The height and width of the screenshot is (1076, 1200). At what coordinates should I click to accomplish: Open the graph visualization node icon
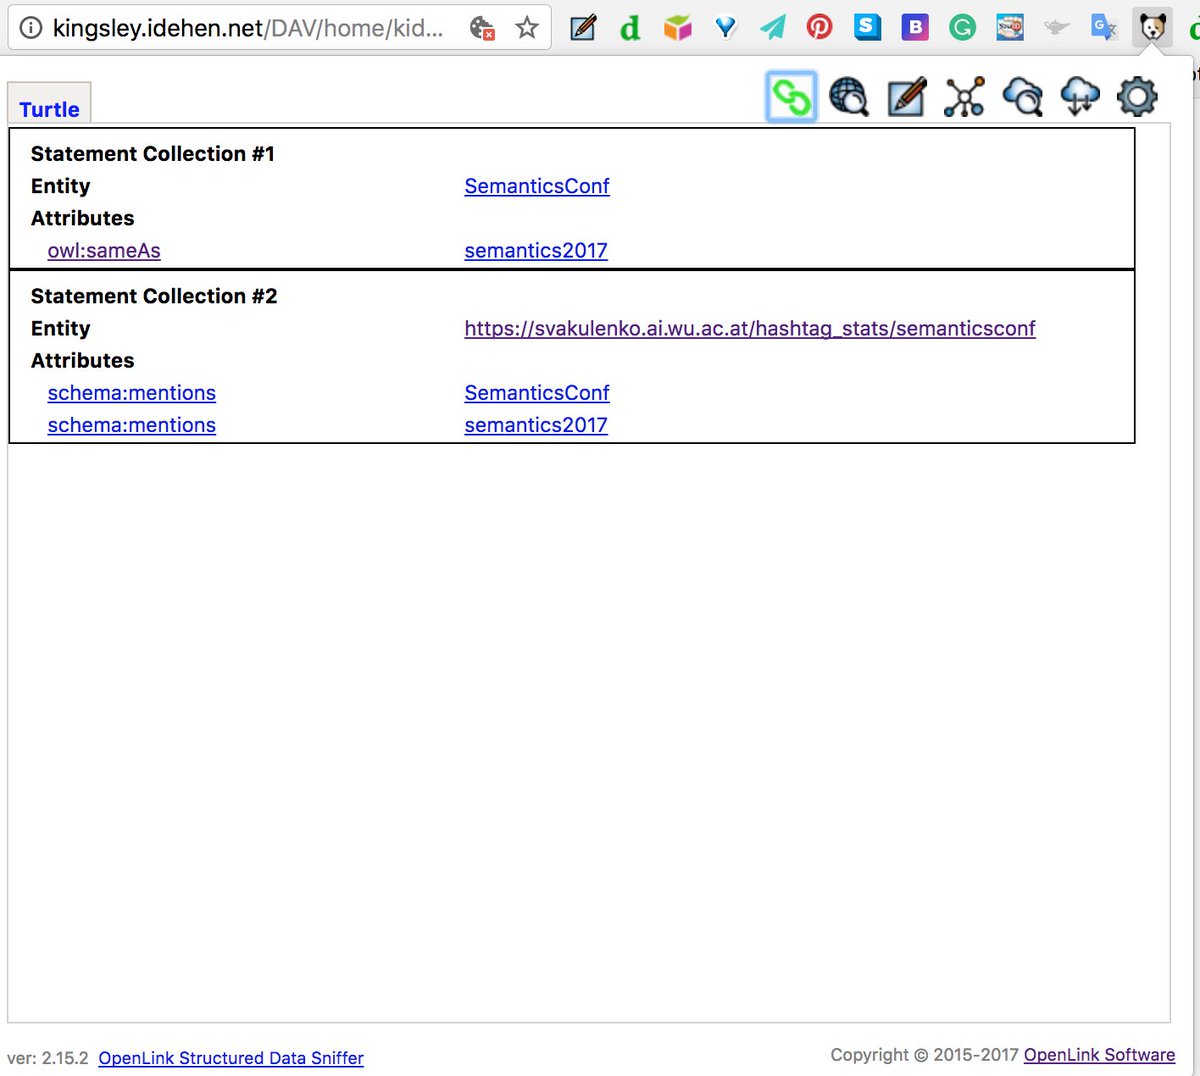click(x=964, y=96)
